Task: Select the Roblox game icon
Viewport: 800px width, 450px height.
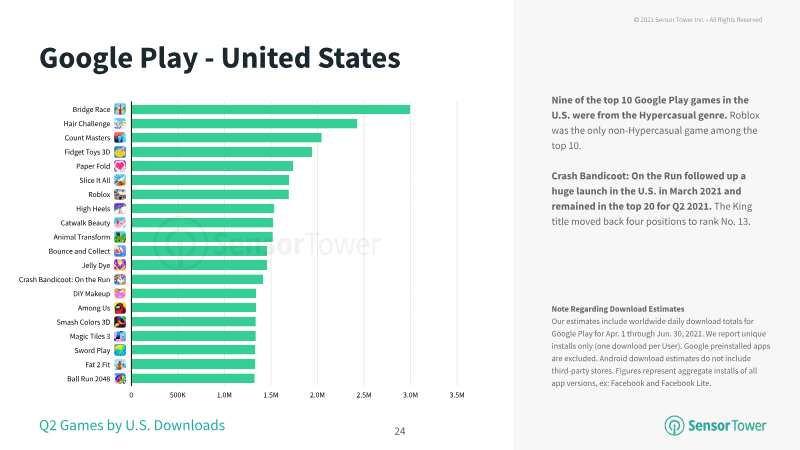Action: (120, 194)
